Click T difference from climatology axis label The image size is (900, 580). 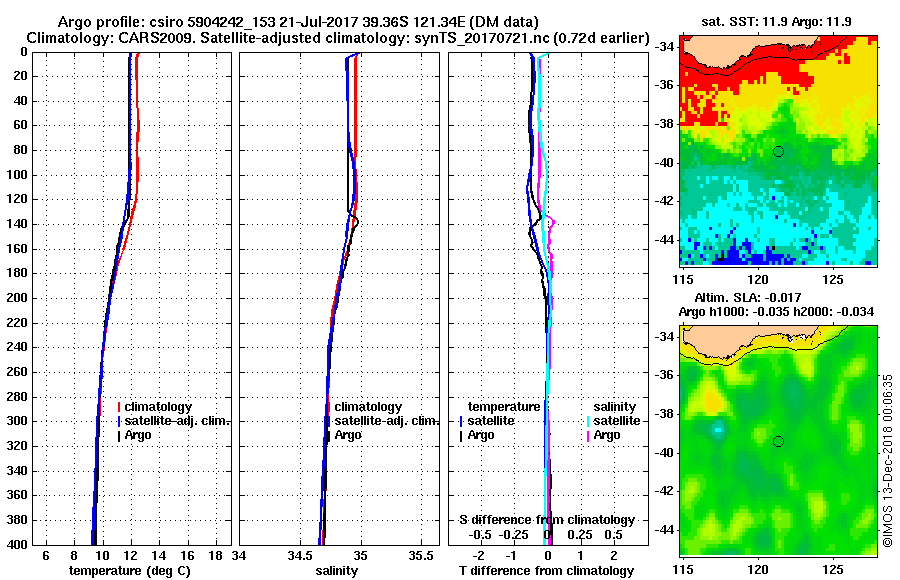(x=546, y=571)
